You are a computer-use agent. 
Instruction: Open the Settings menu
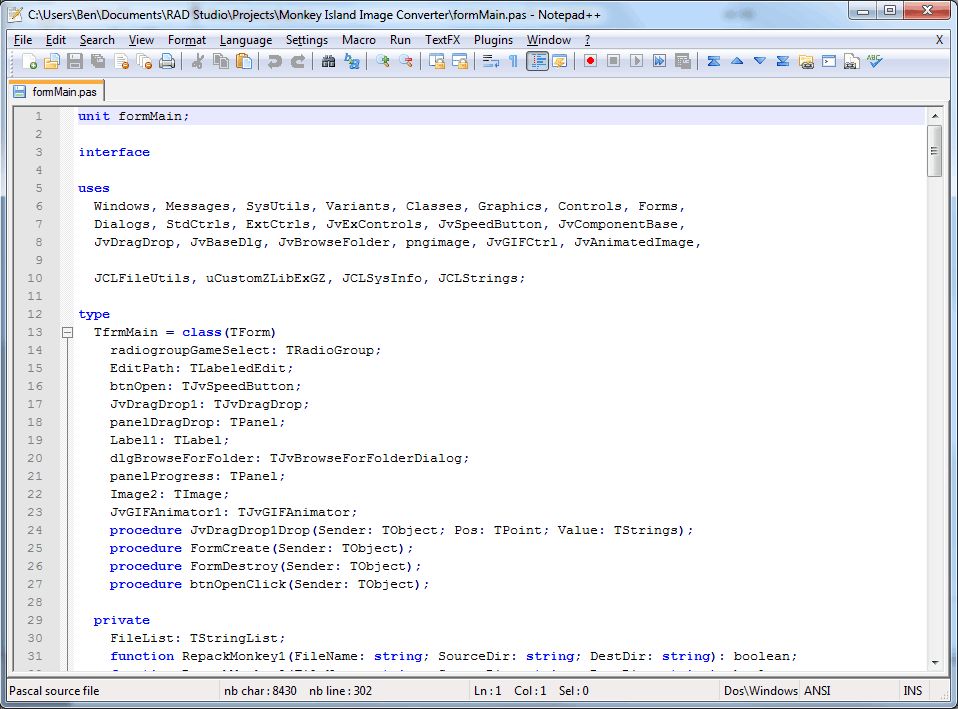pos(307,40)
